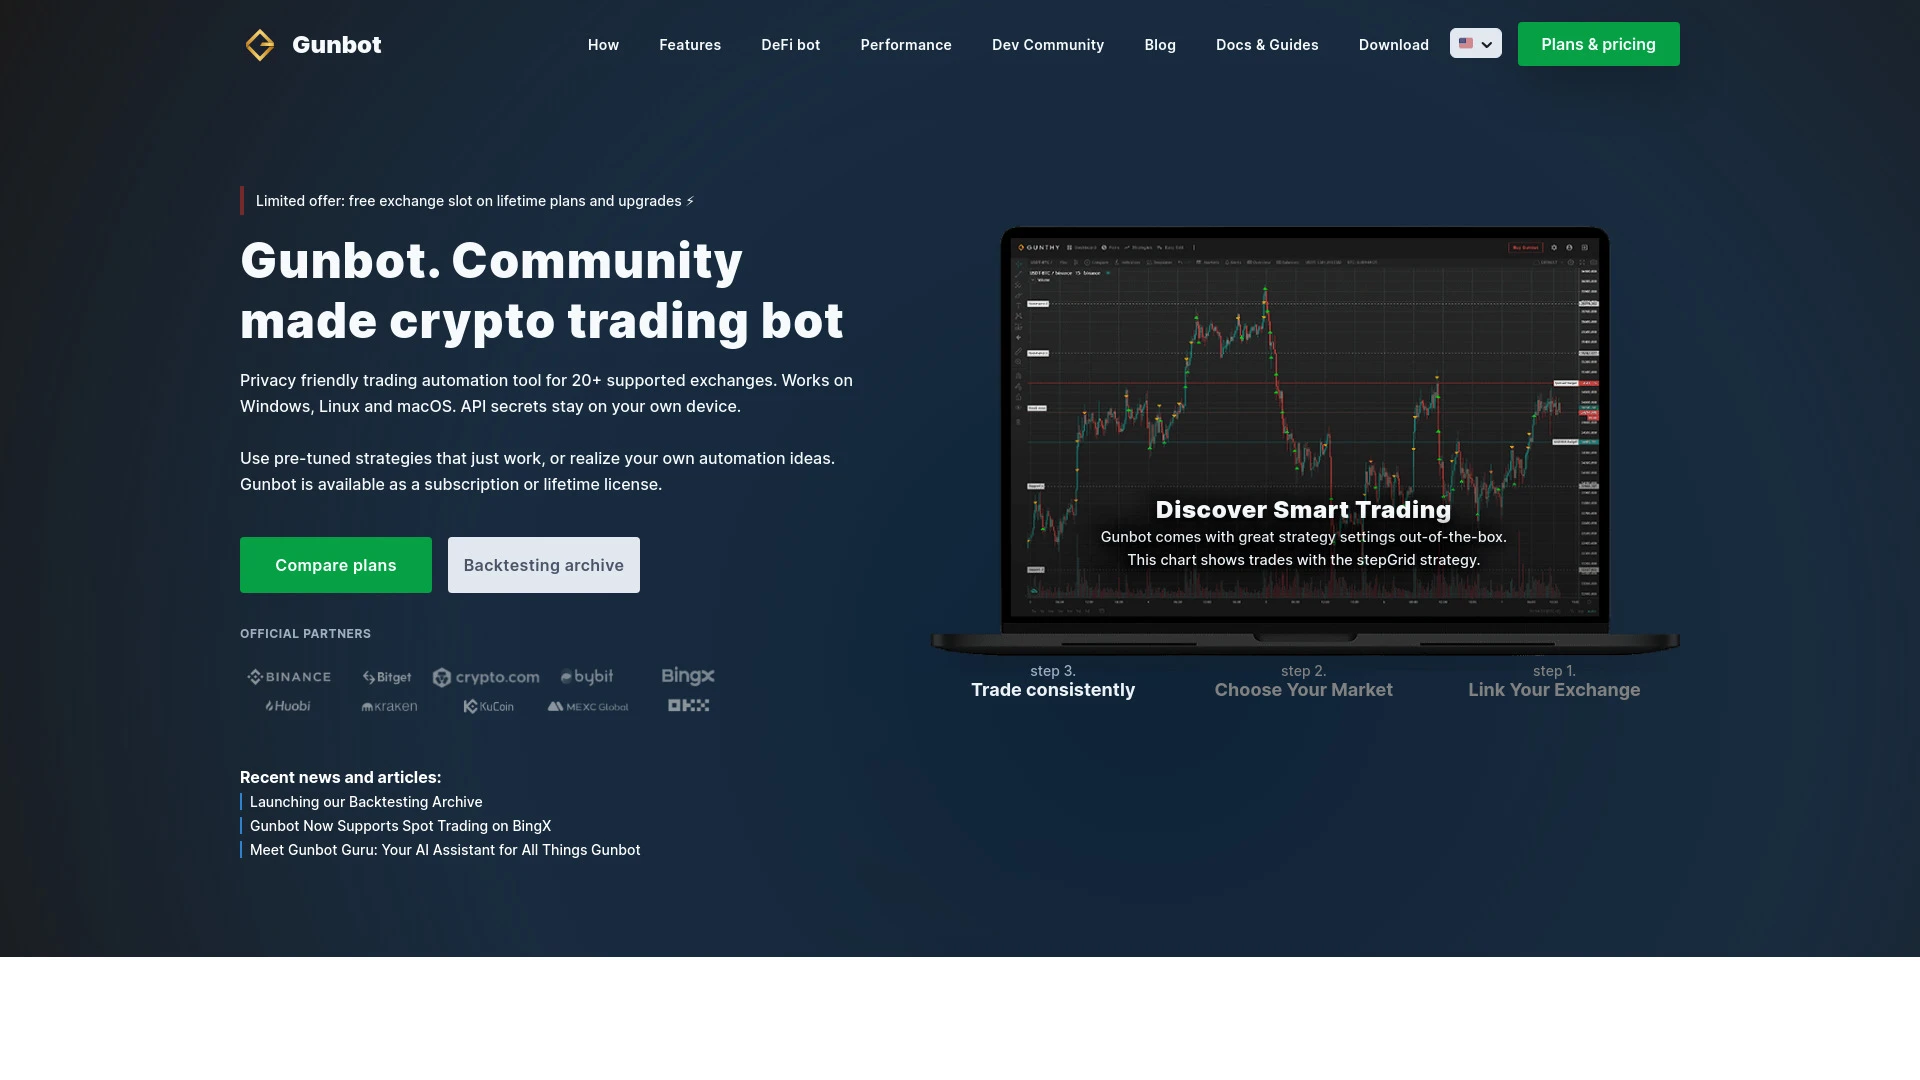The image size is (1920, 1080).
Task: Click the BingX partner logo icon
Action: 687,676
